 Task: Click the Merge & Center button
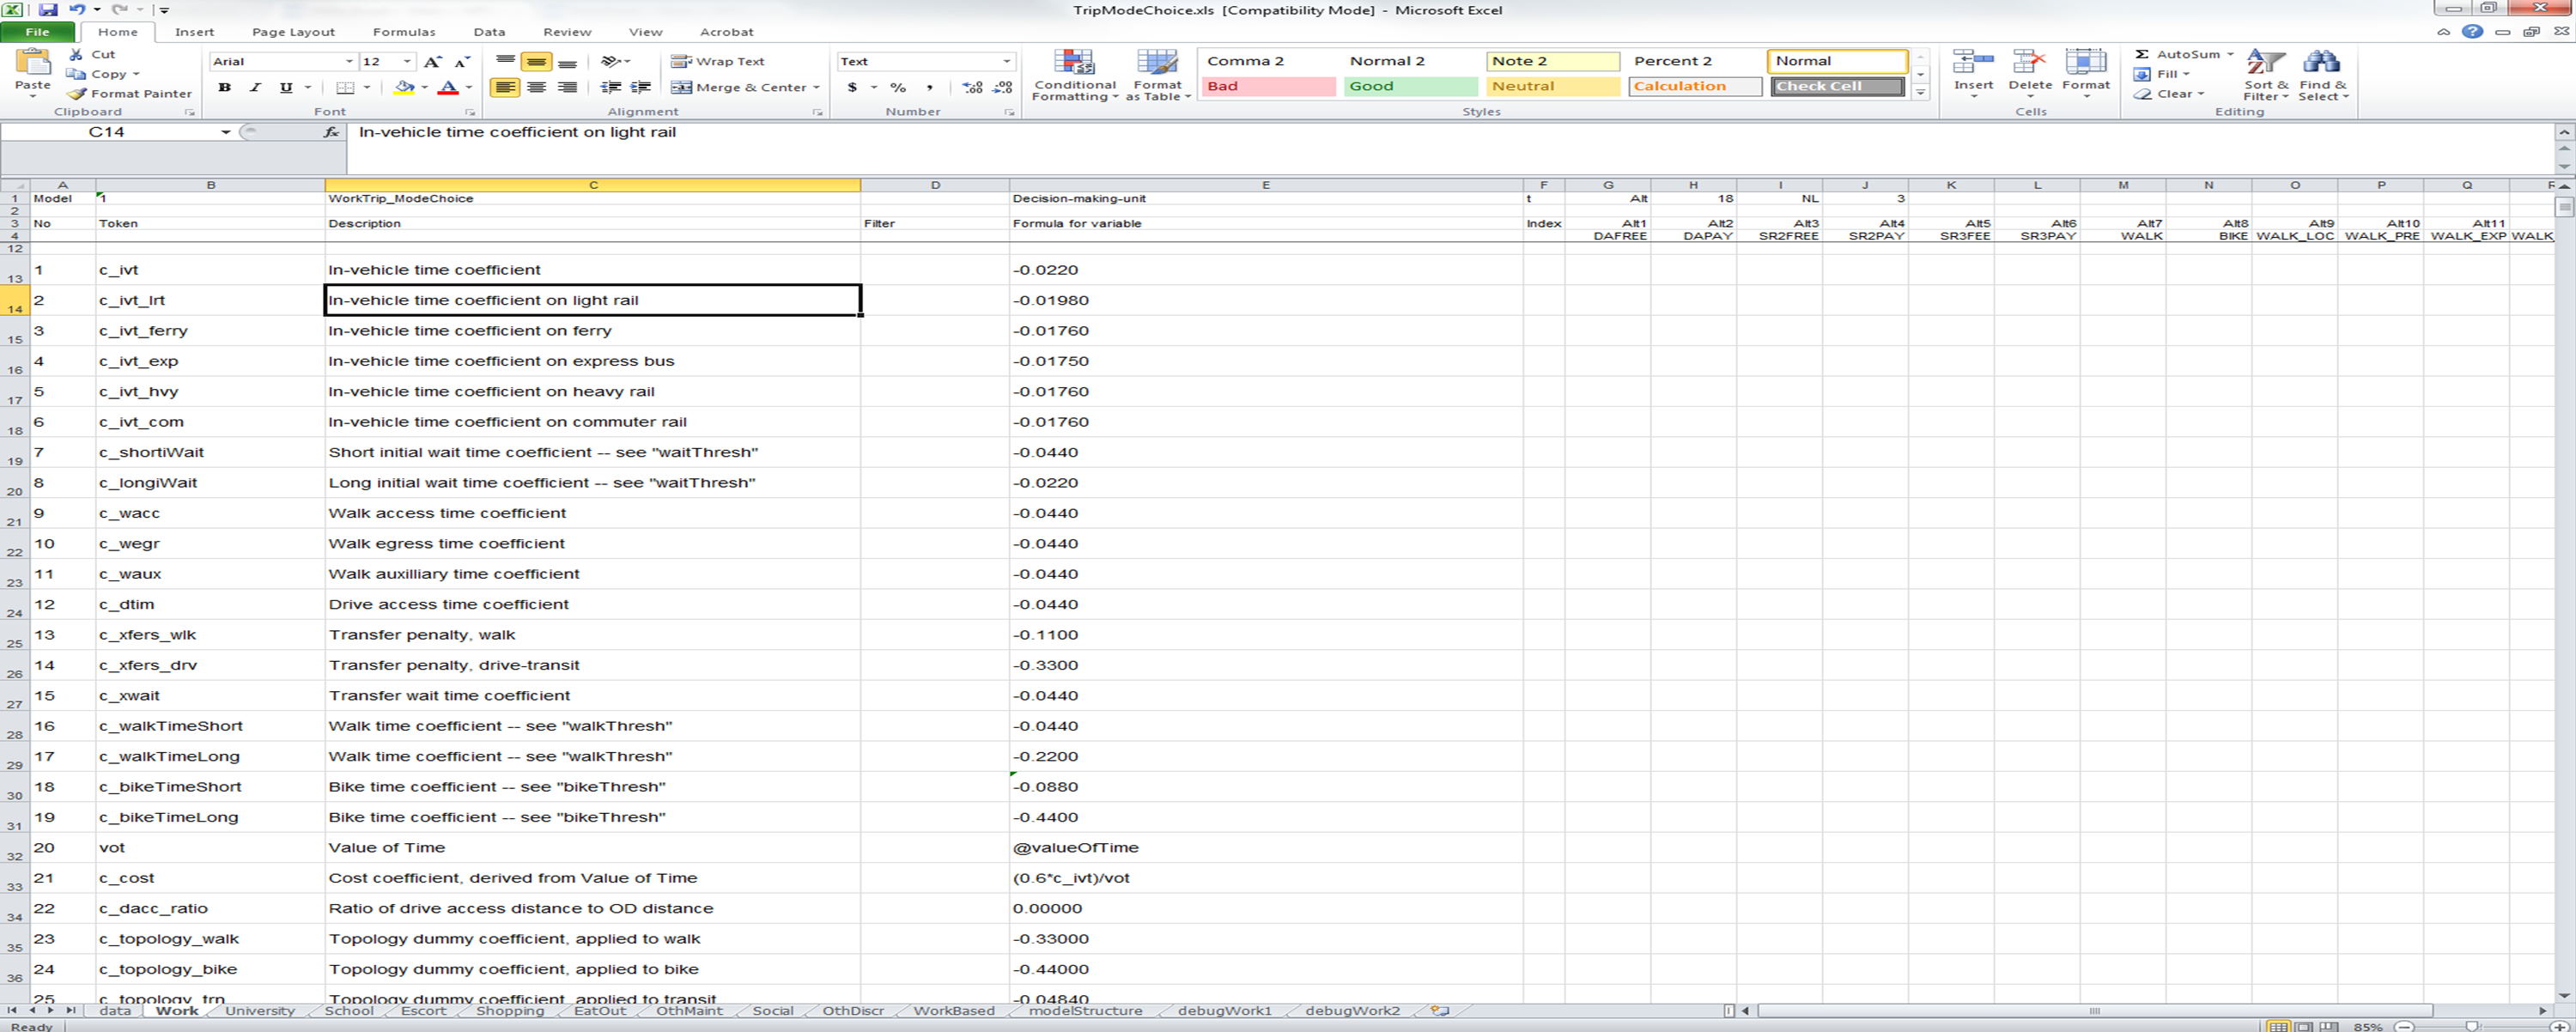(745, 87)
